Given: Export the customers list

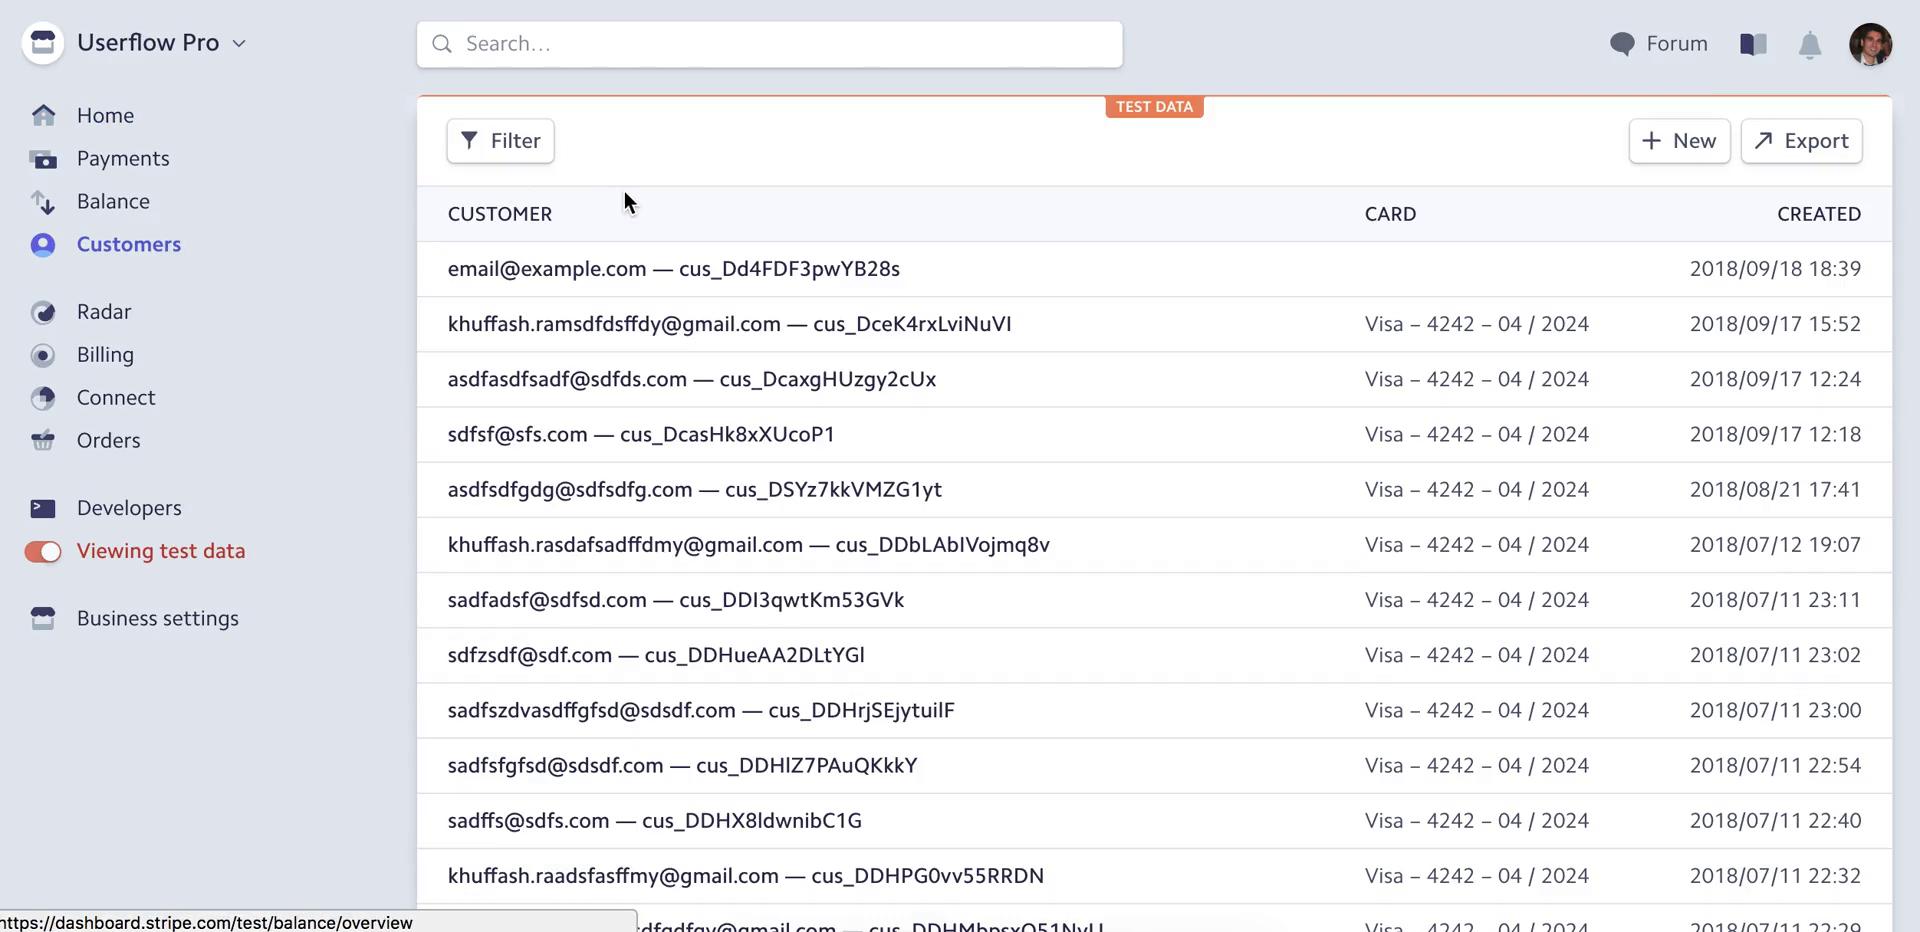Looking at the screenshot, I should pos(1802,141).
